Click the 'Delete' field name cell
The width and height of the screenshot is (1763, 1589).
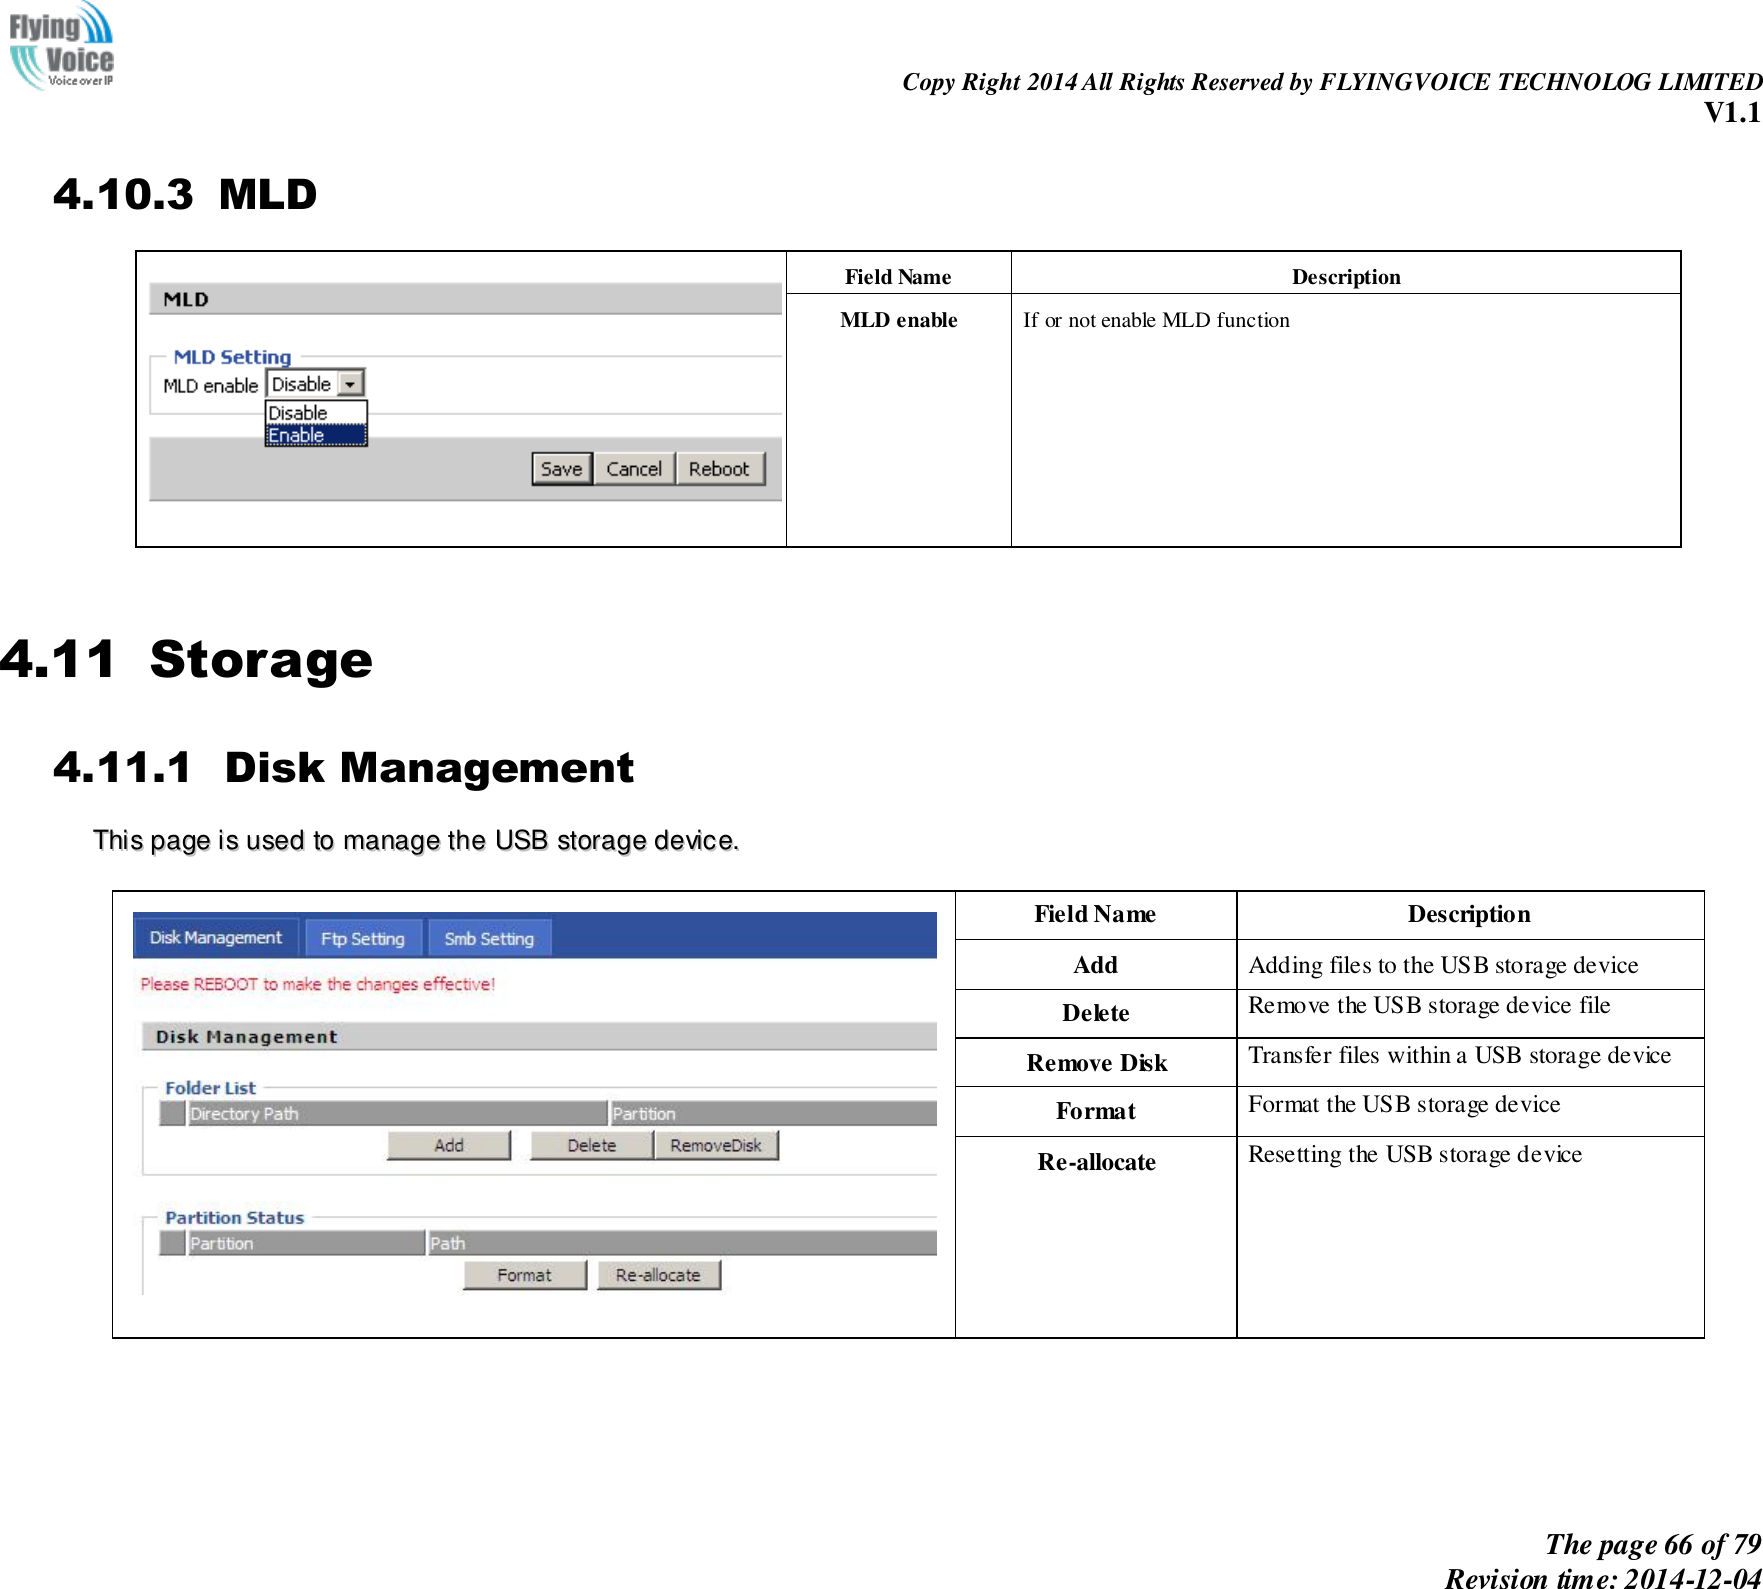[x=1095, y=1013]
